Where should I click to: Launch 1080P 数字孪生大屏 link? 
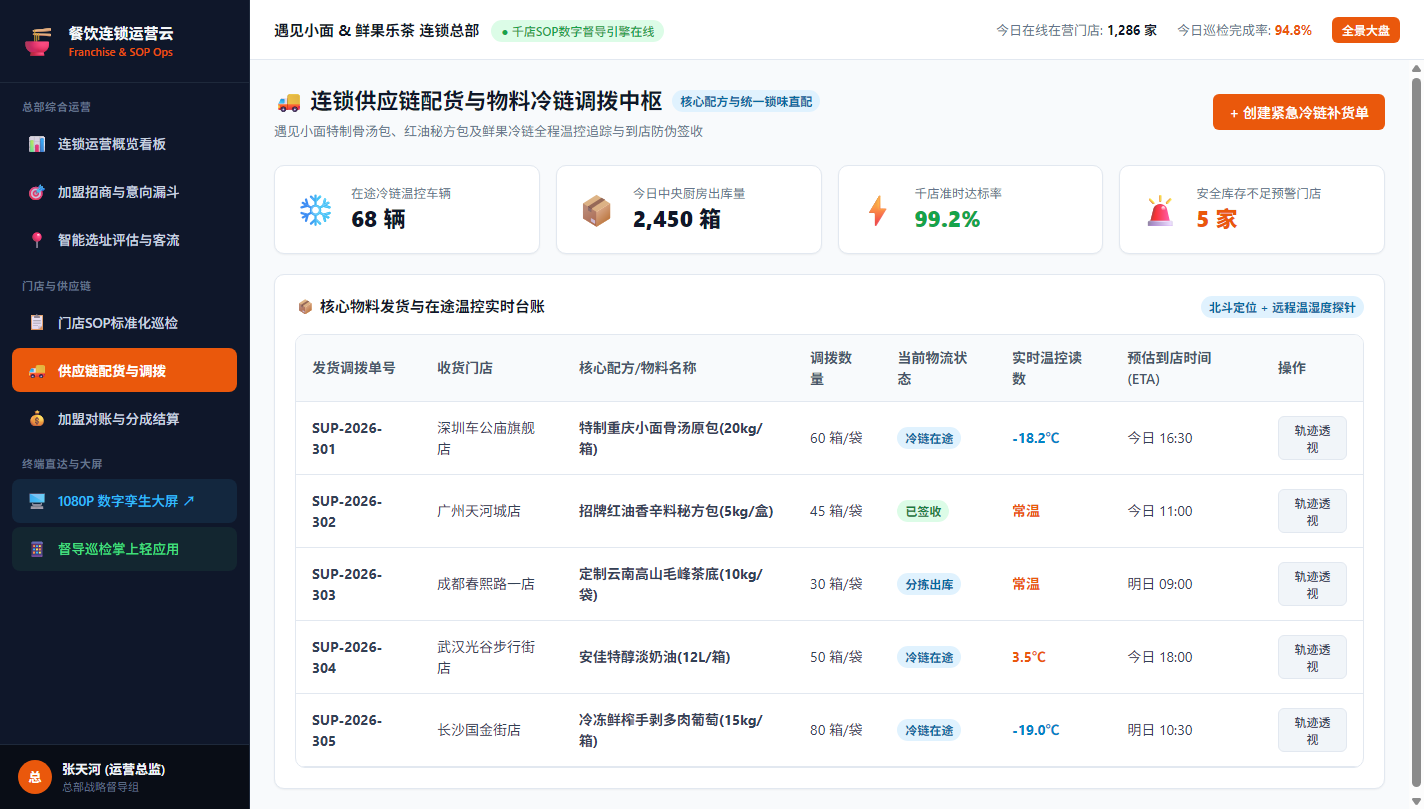124,501
